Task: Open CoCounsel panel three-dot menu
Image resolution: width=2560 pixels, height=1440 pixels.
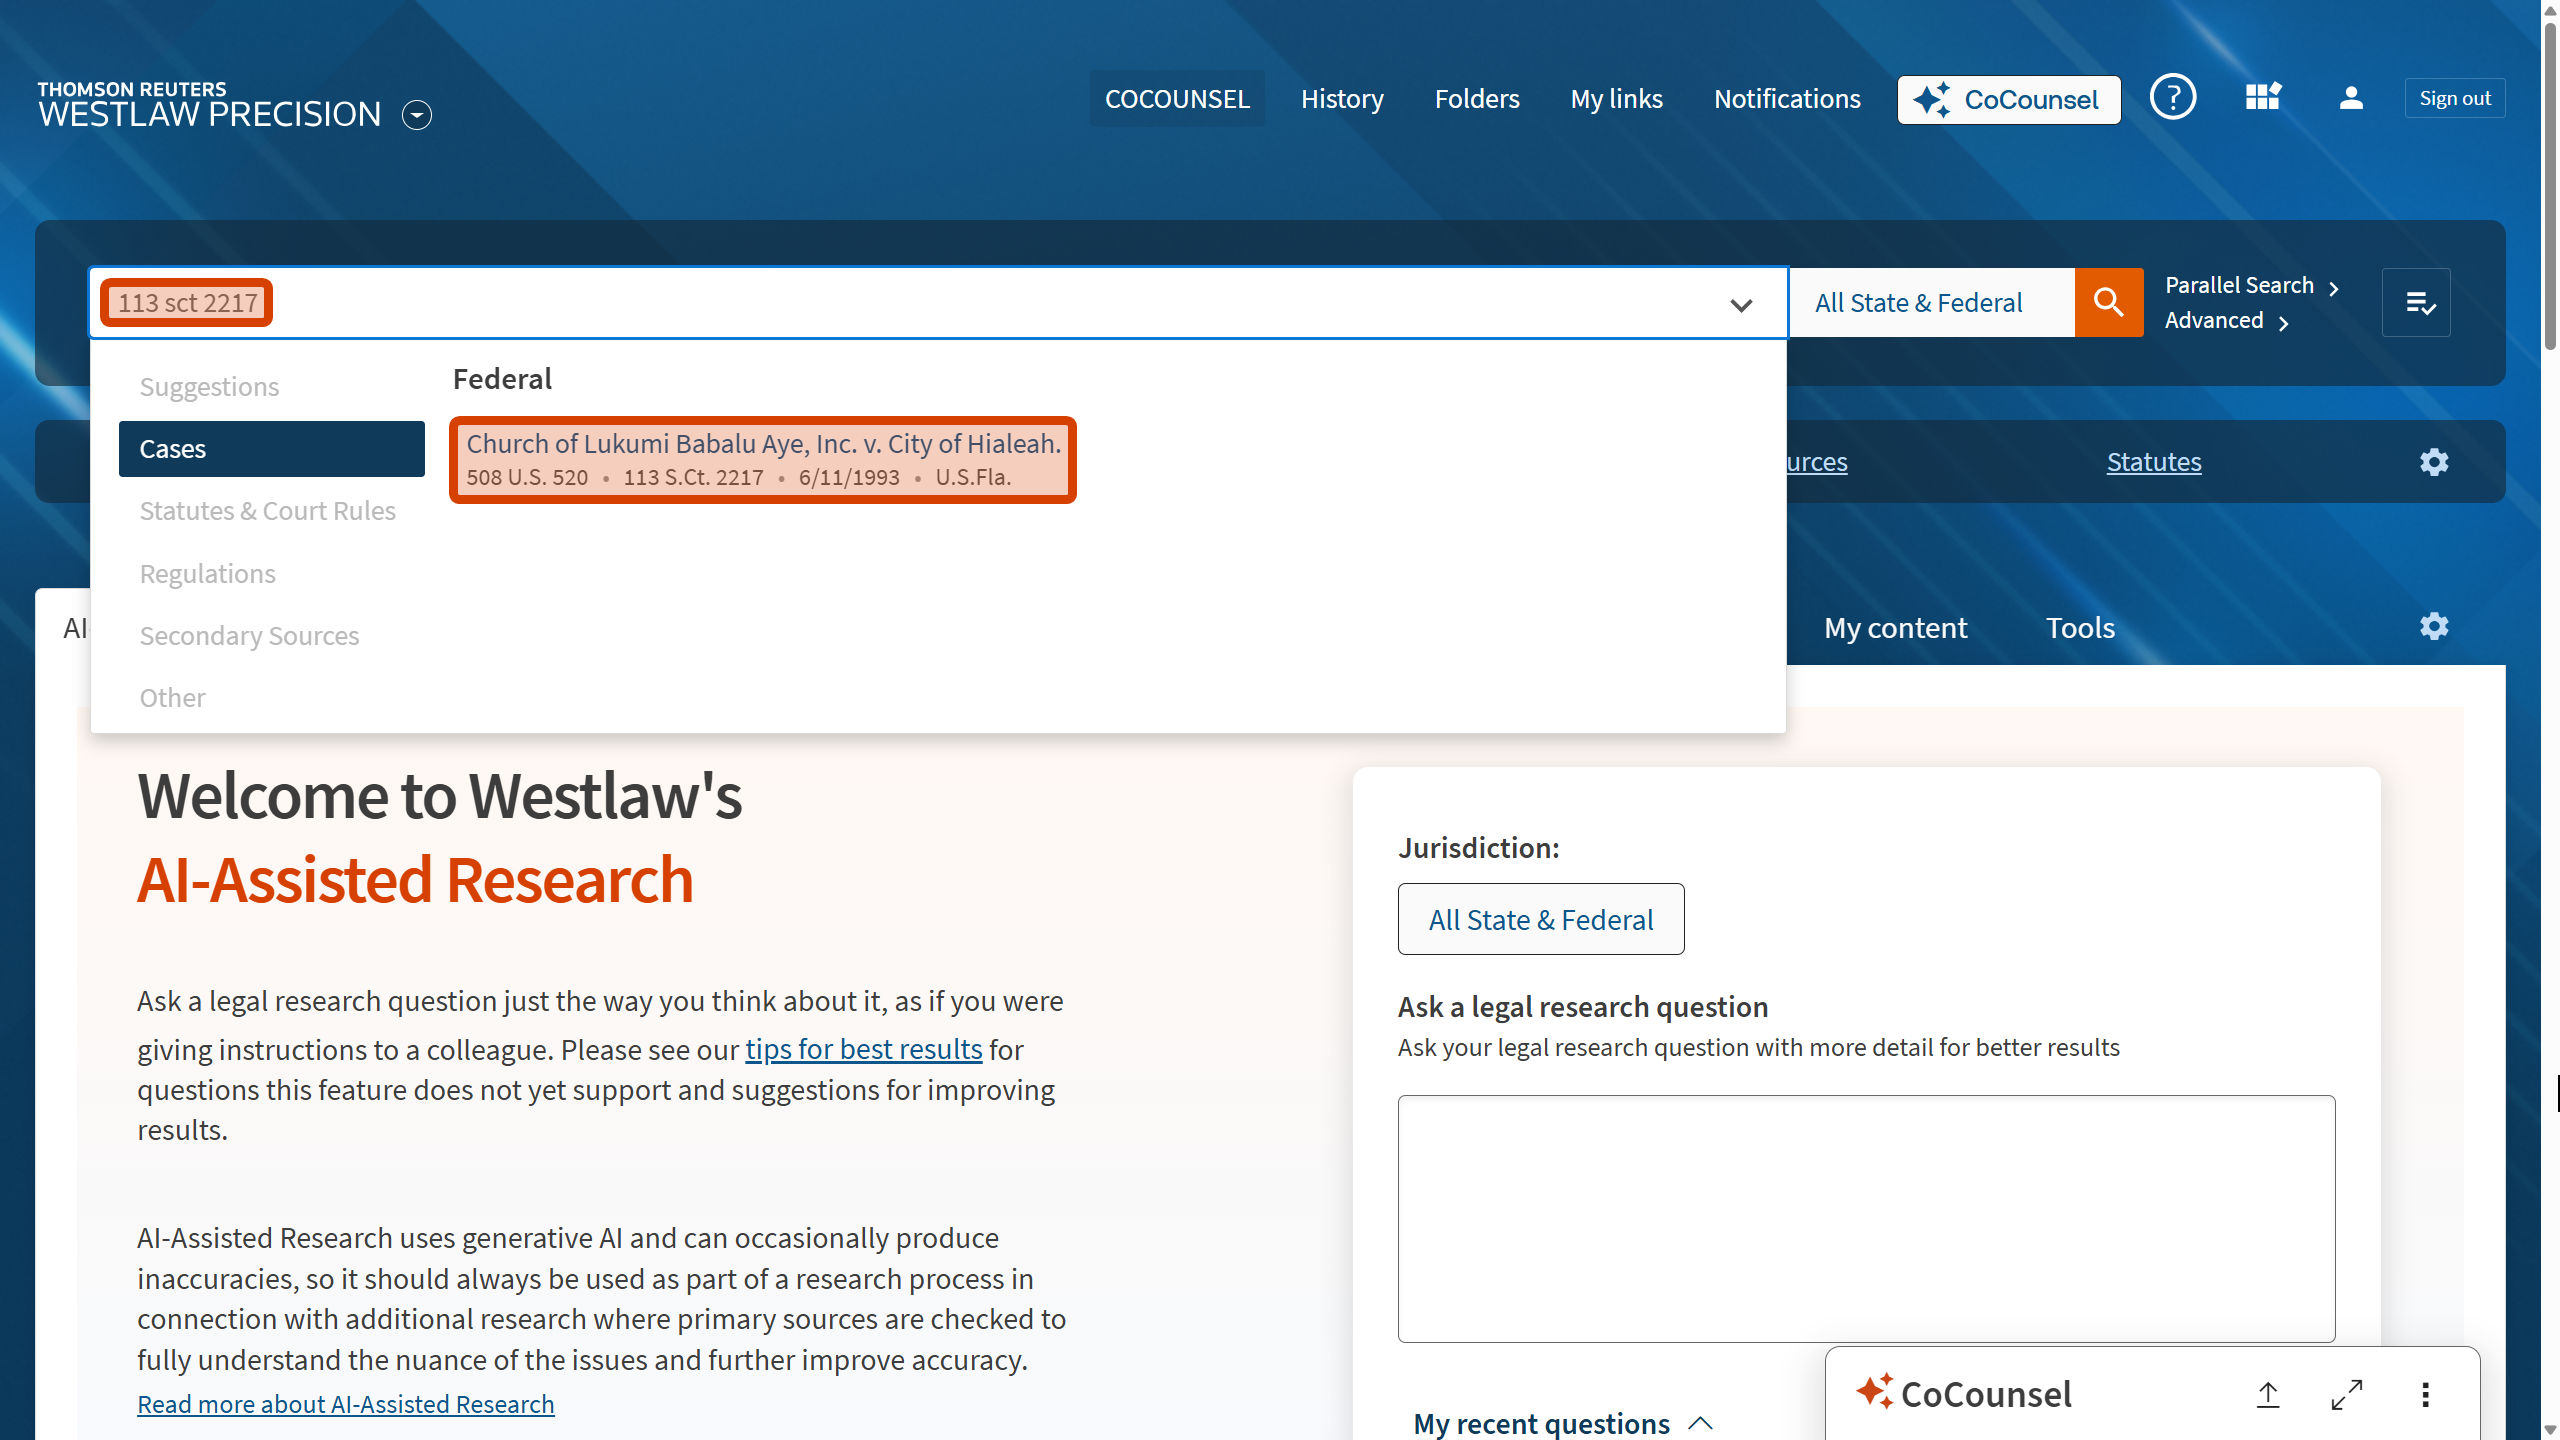Action: pos(2425,1394)
